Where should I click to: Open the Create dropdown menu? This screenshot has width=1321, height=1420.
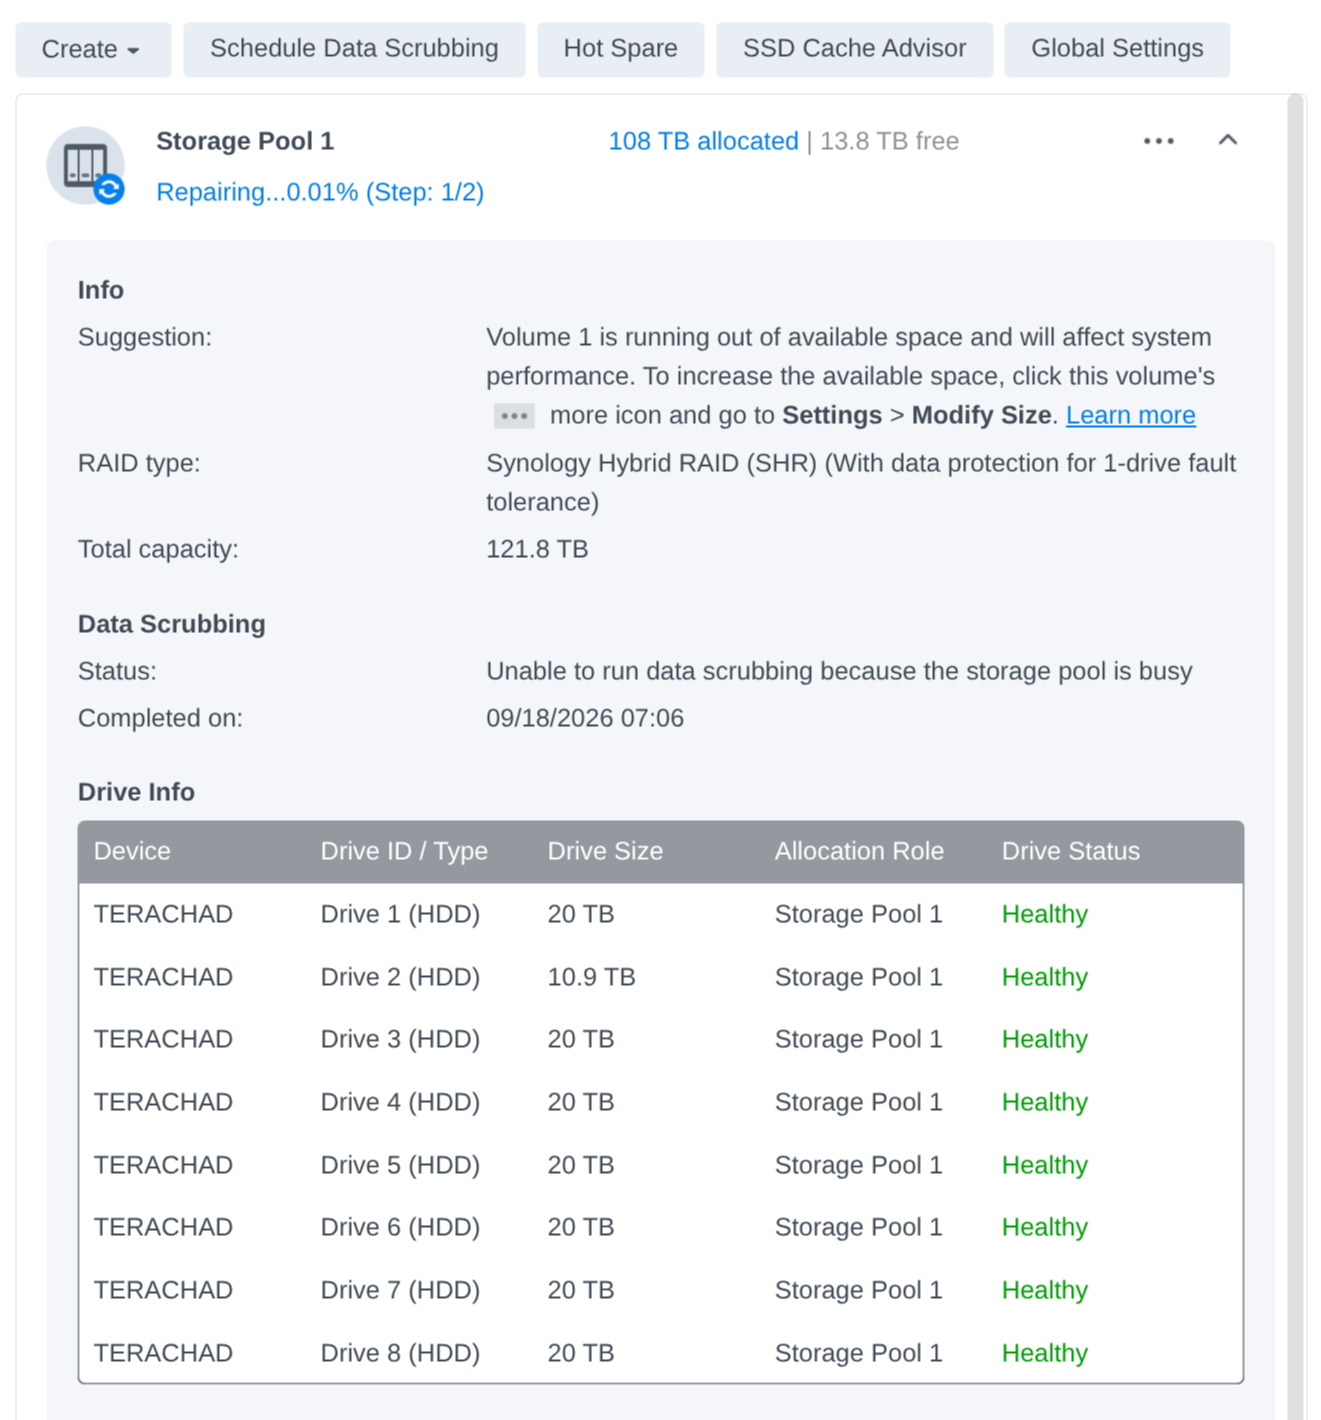coord(93,49)
